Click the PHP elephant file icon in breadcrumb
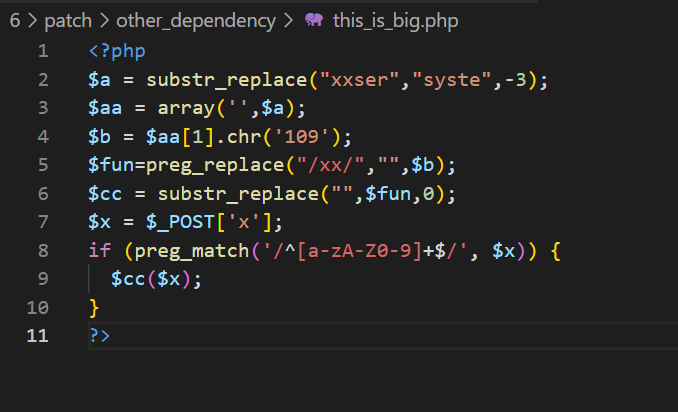 (x=314, y=20)
